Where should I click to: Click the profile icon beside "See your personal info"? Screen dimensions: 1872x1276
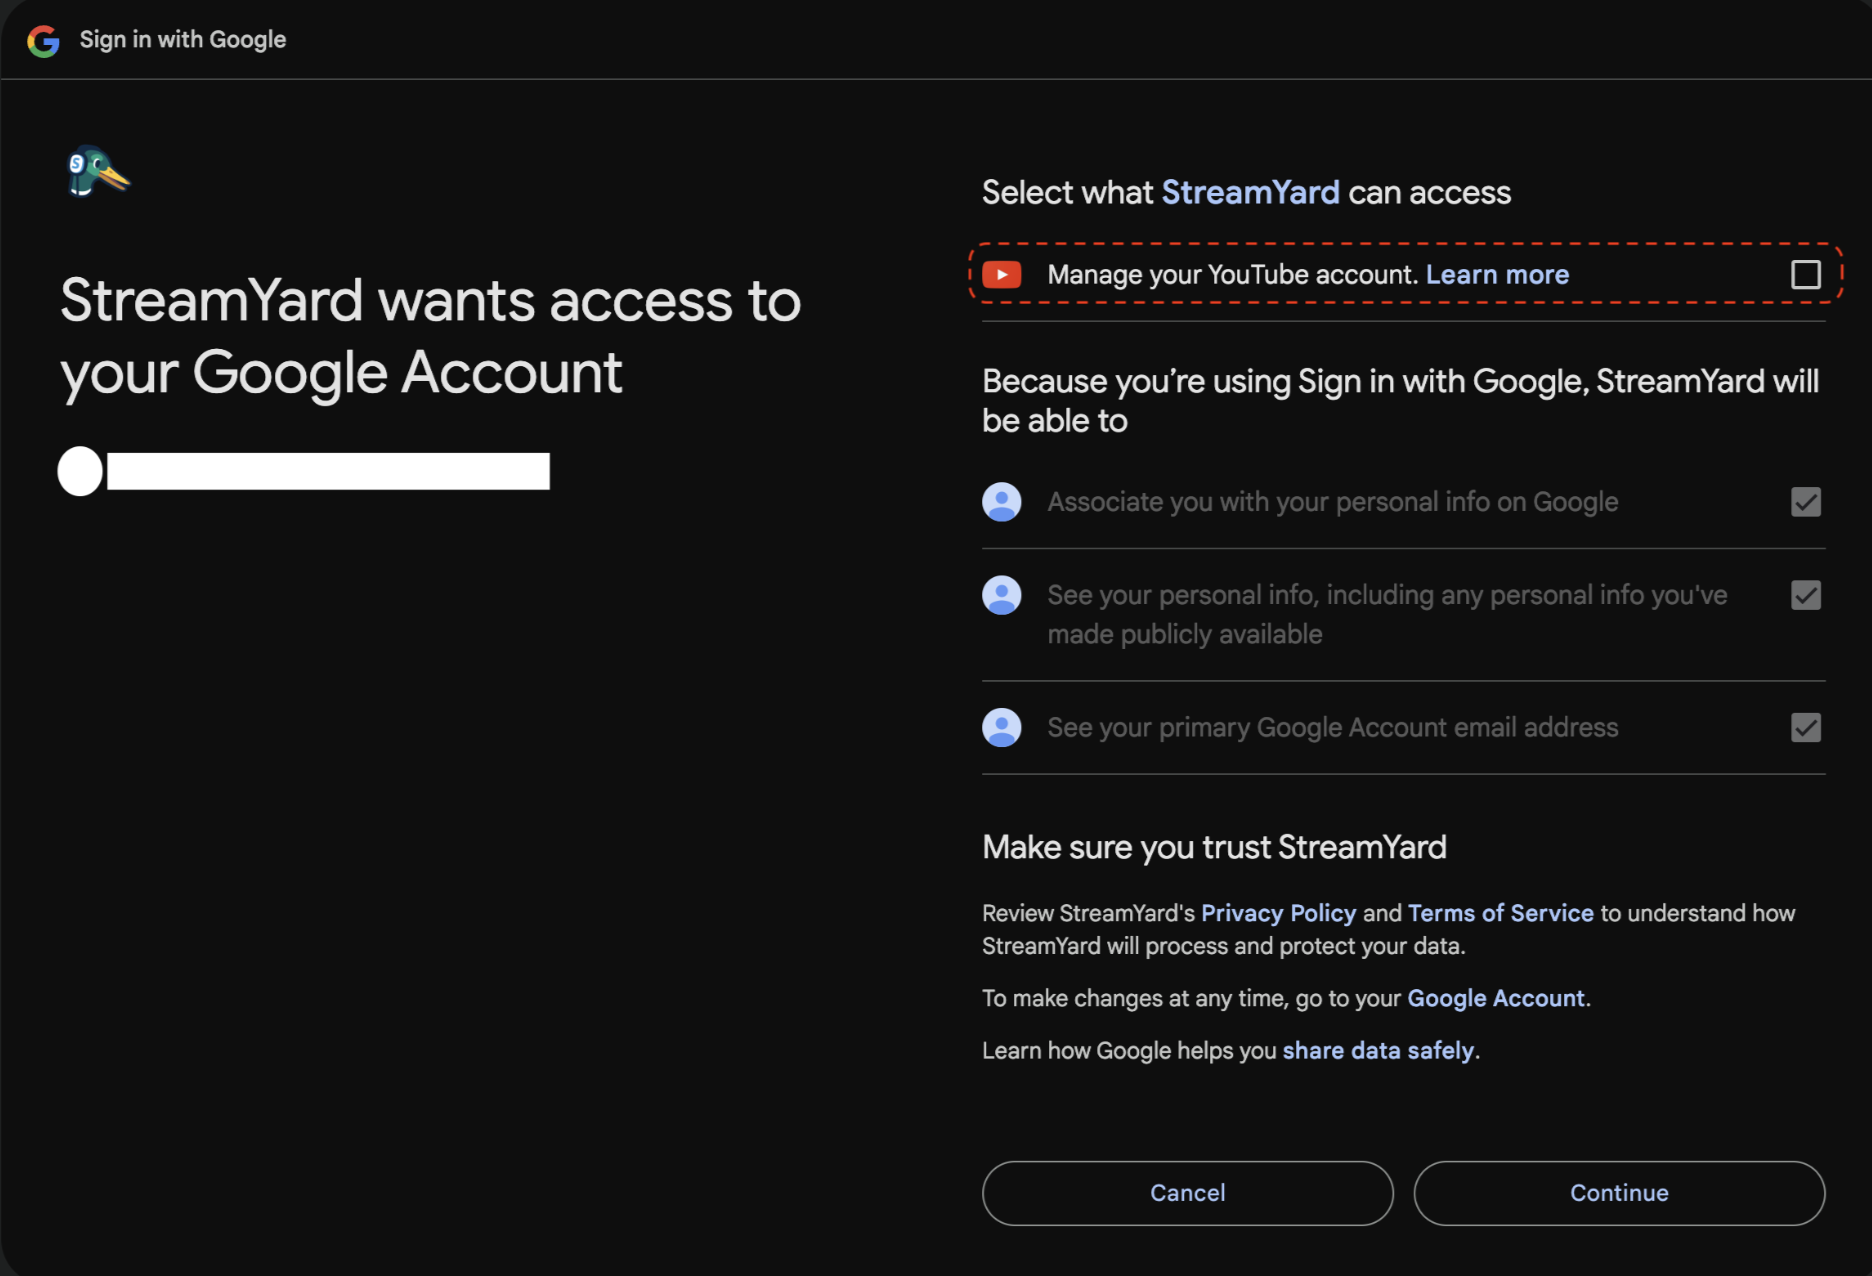1001,595
